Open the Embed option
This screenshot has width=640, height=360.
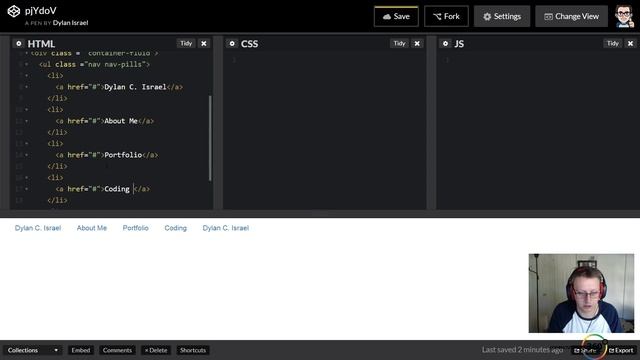coord(80,350)
